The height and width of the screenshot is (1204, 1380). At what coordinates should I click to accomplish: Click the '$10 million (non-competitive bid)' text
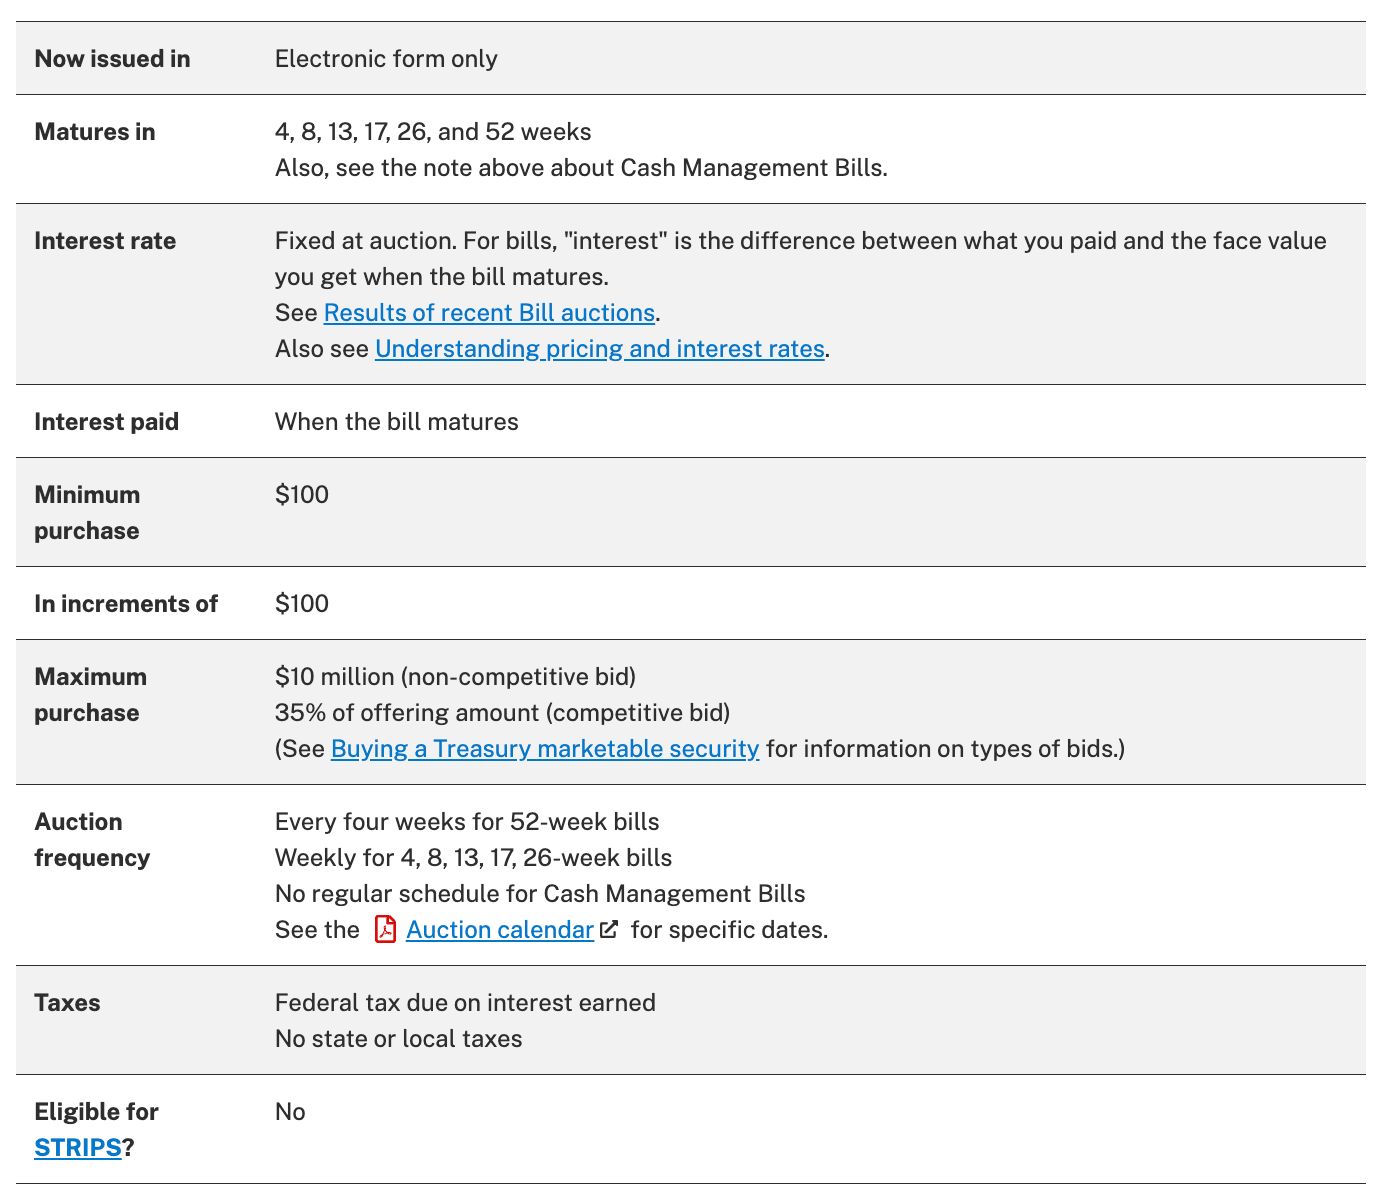pos(455,677)
